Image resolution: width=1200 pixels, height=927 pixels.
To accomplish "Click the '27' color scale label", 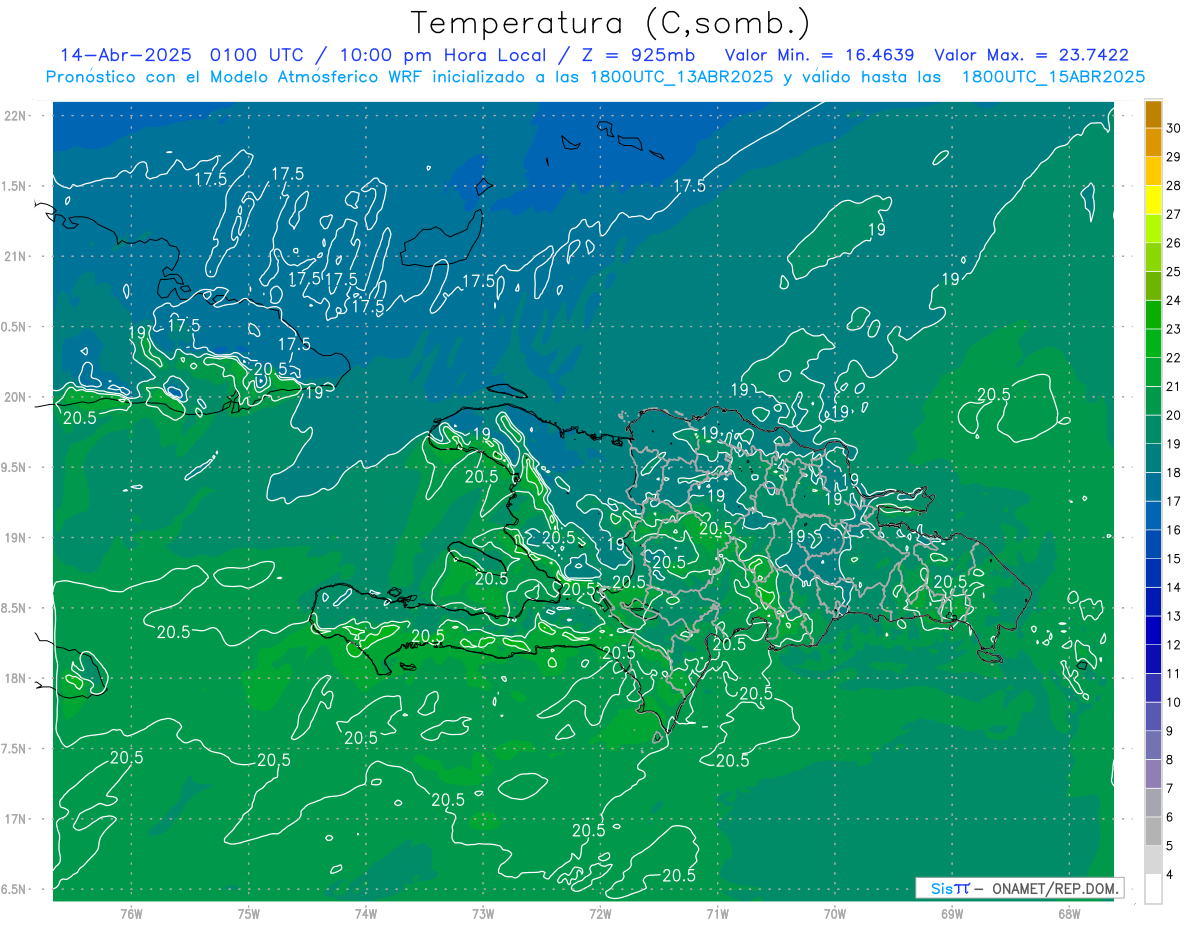I will tap(1174, 215).
